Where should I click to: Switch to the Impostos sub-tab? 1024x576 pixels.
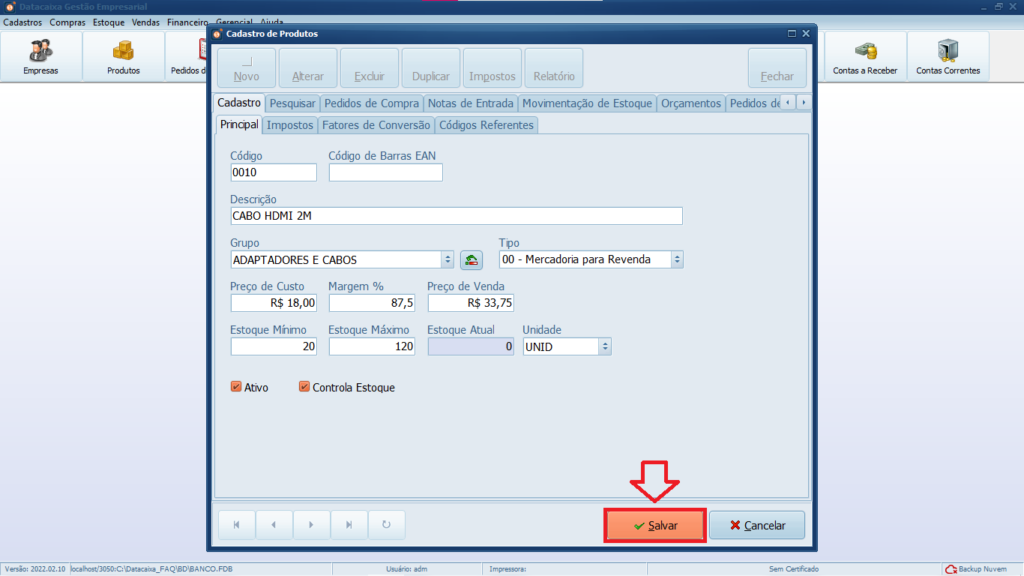(x=290, y=125)
